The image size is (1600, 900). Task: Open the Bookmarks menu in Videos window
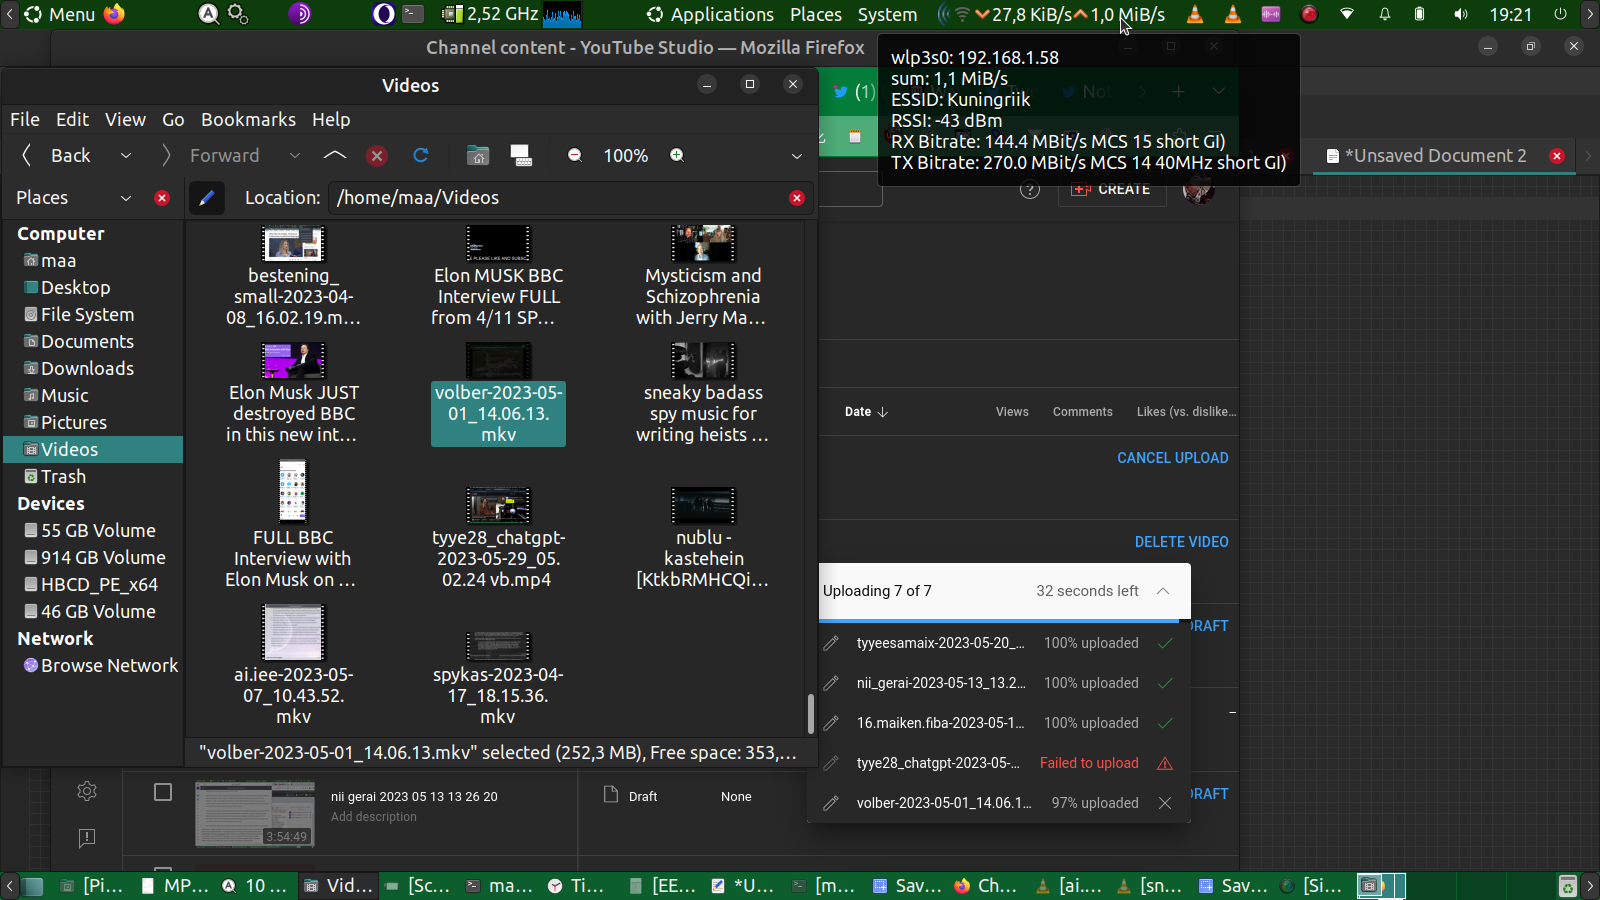248,119
